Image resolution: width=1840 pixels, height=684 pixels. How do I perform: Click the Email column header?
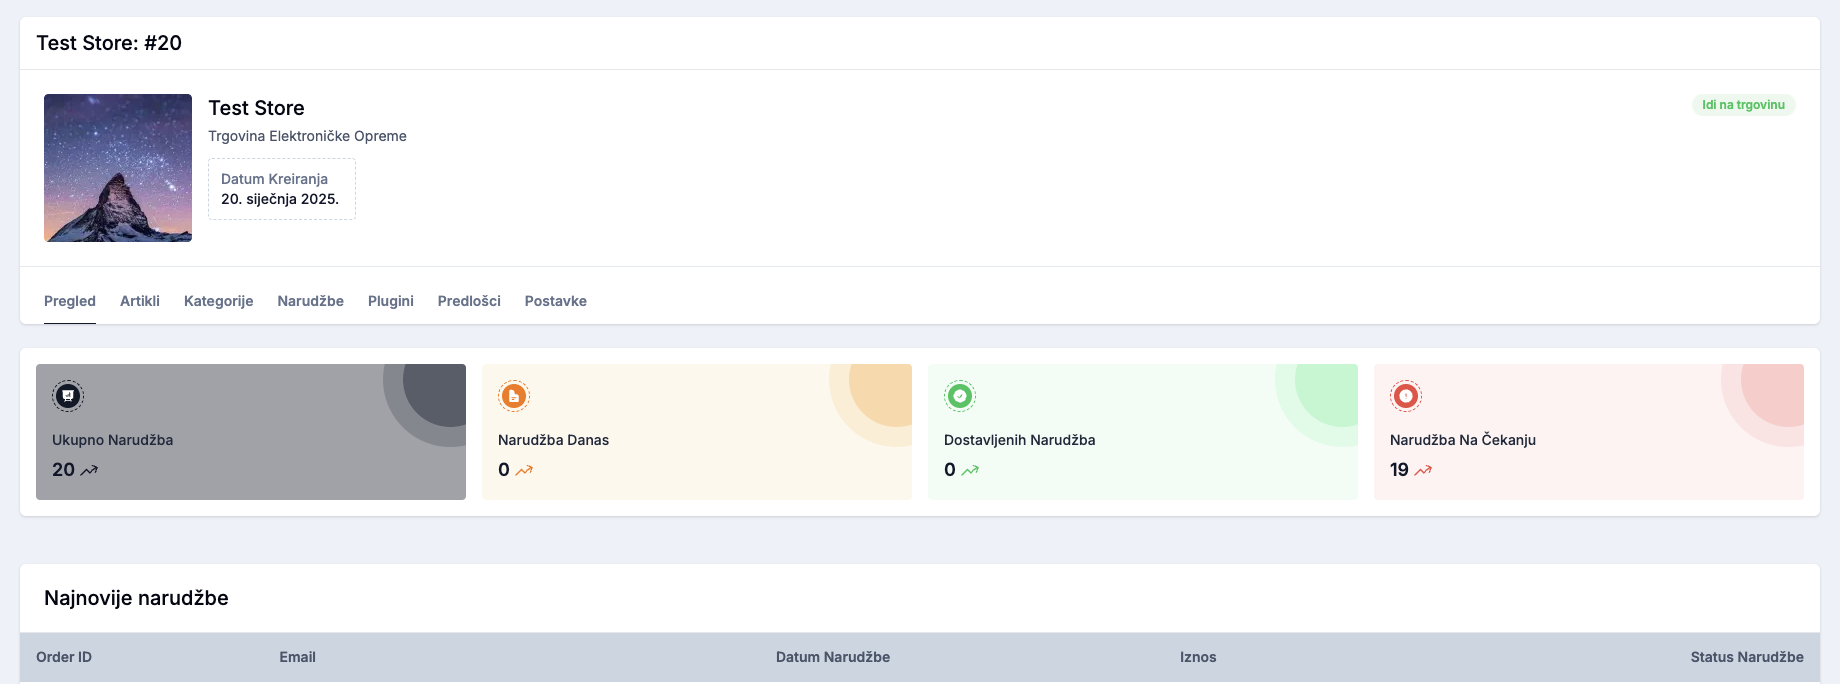pos(297,657)
